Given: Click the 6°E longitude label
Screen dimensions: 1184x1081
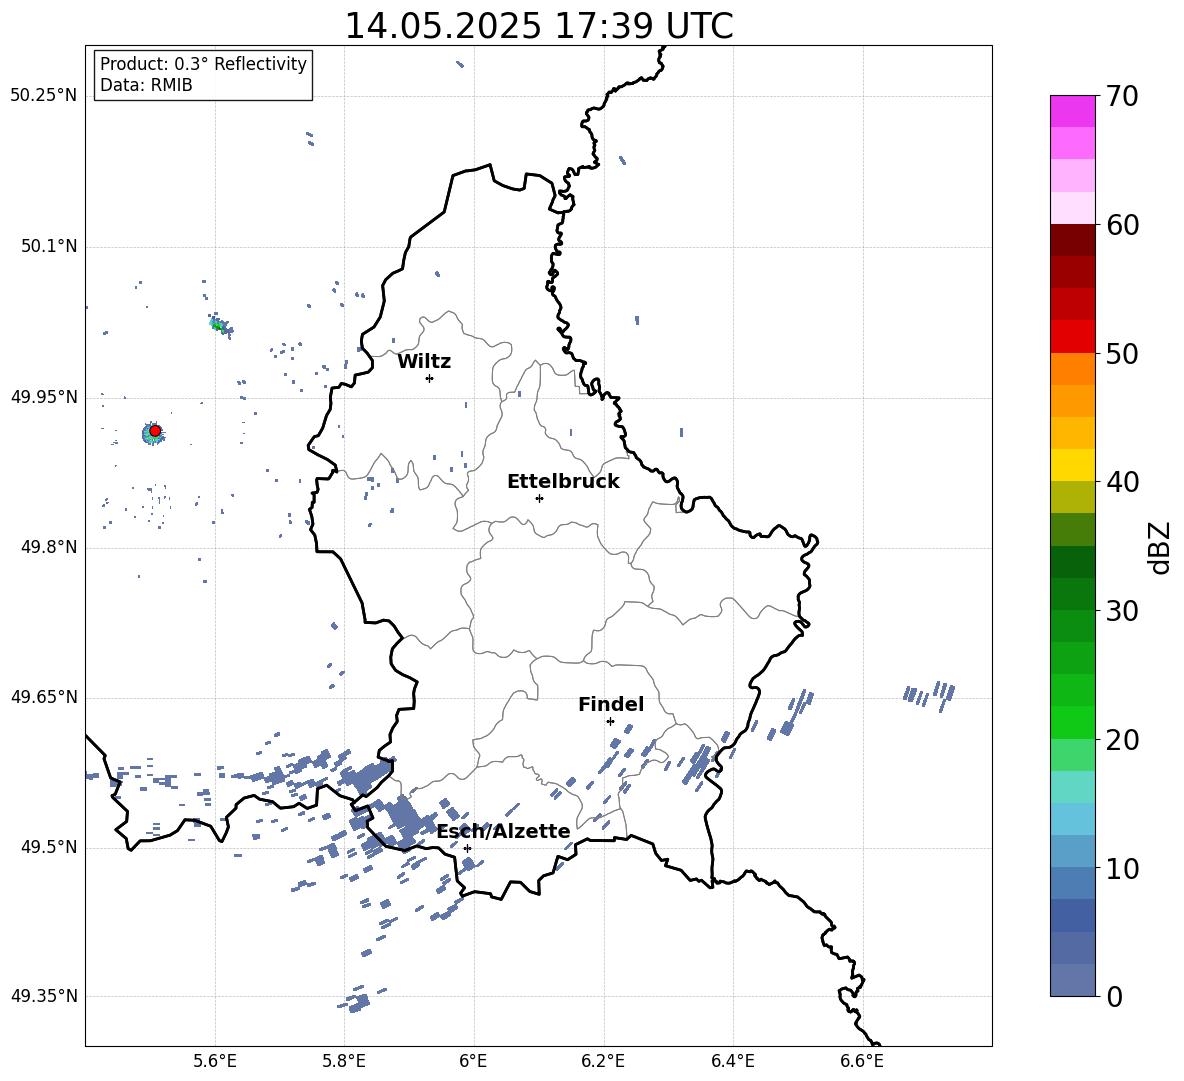Looking at the screenshot, I should (473, 1061).
